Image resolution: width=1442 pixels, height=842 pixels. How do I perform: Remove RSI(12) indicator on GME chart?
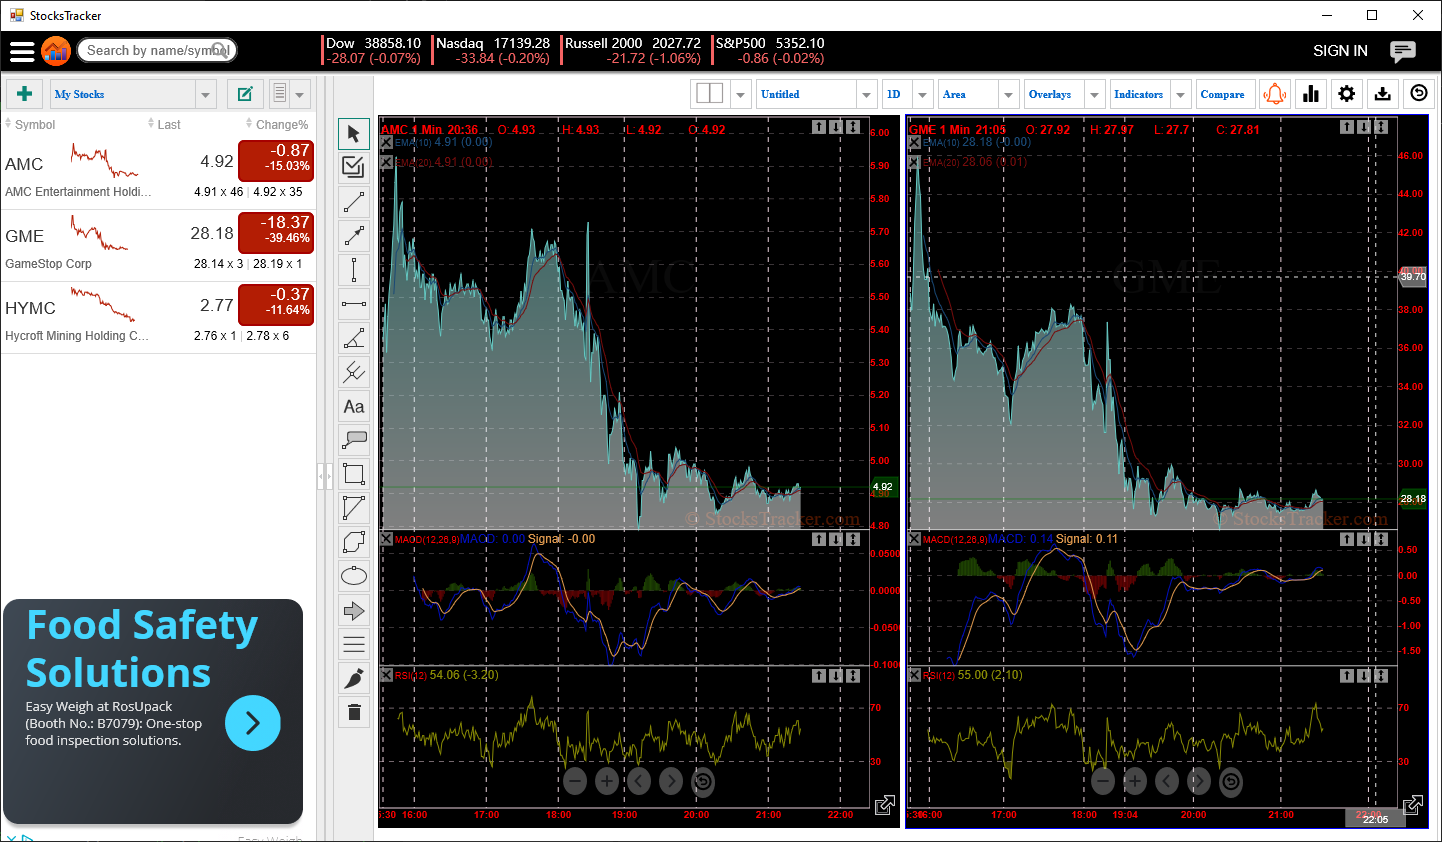tap(915, 675)
